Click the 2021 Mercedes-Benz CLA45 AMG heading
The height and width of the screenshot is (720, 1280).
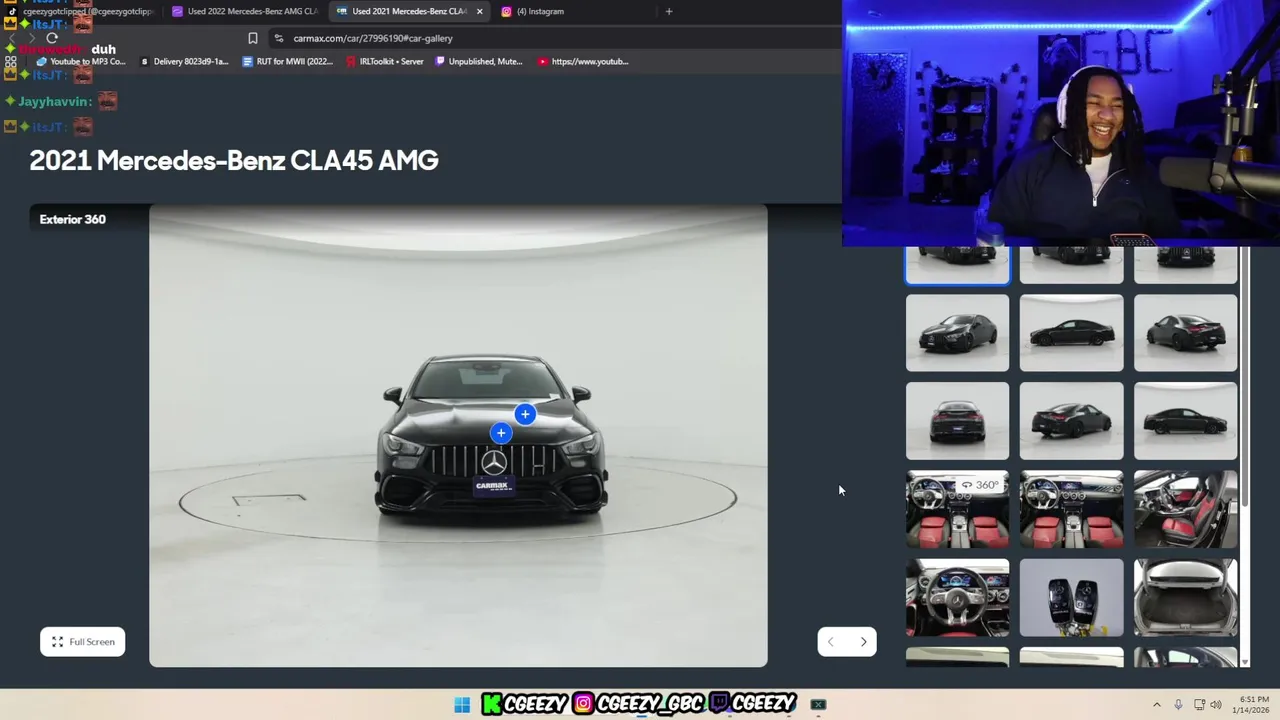[234, 160]
